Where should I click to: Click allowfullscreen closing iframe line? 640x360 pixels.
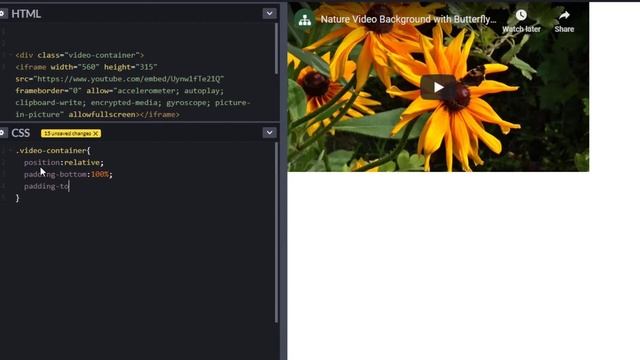98,115
